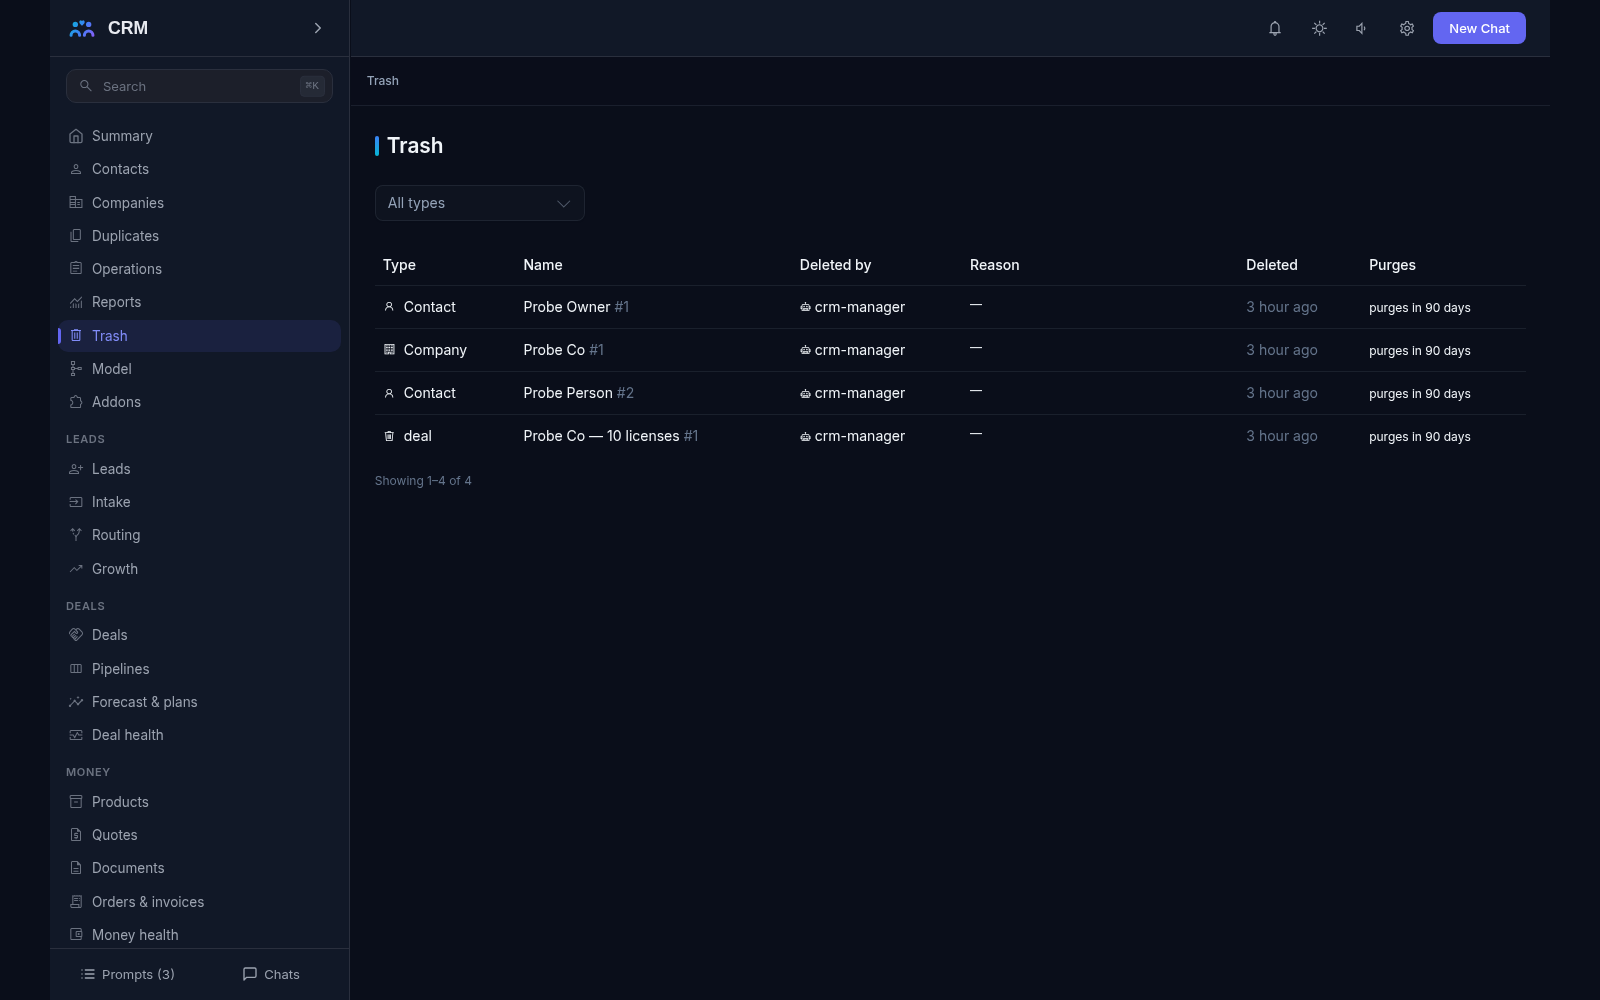The width and height of the screenshot is (1600, 1000).
Task: Open Probe Co #1 trashed company
Action: pos(564,350)
